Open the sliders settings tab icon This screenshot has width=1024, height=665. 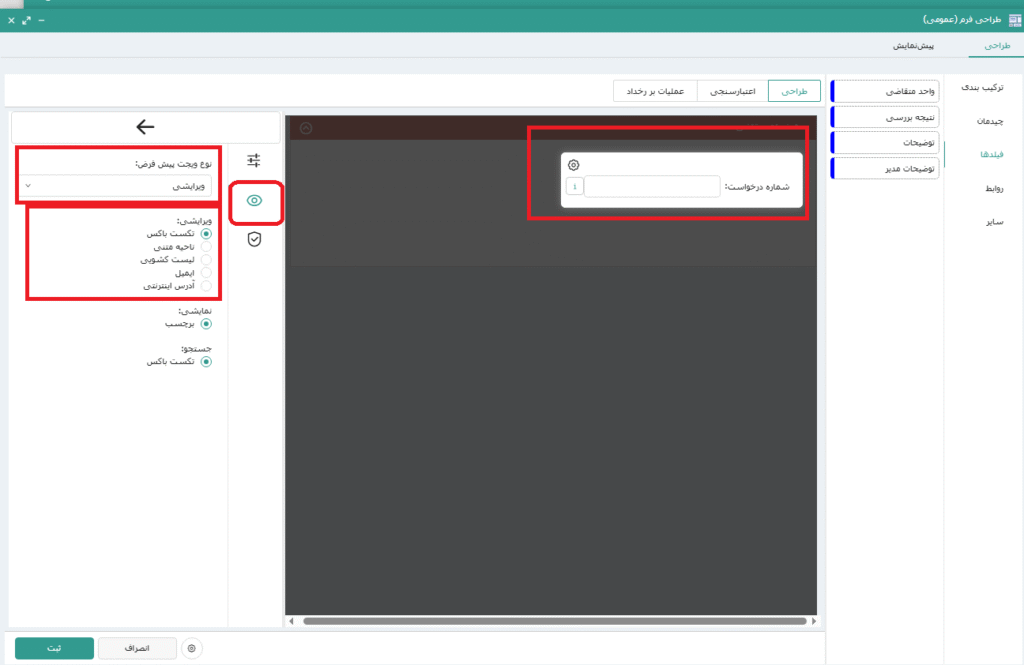pyautogui.click(x=254, y=160)
